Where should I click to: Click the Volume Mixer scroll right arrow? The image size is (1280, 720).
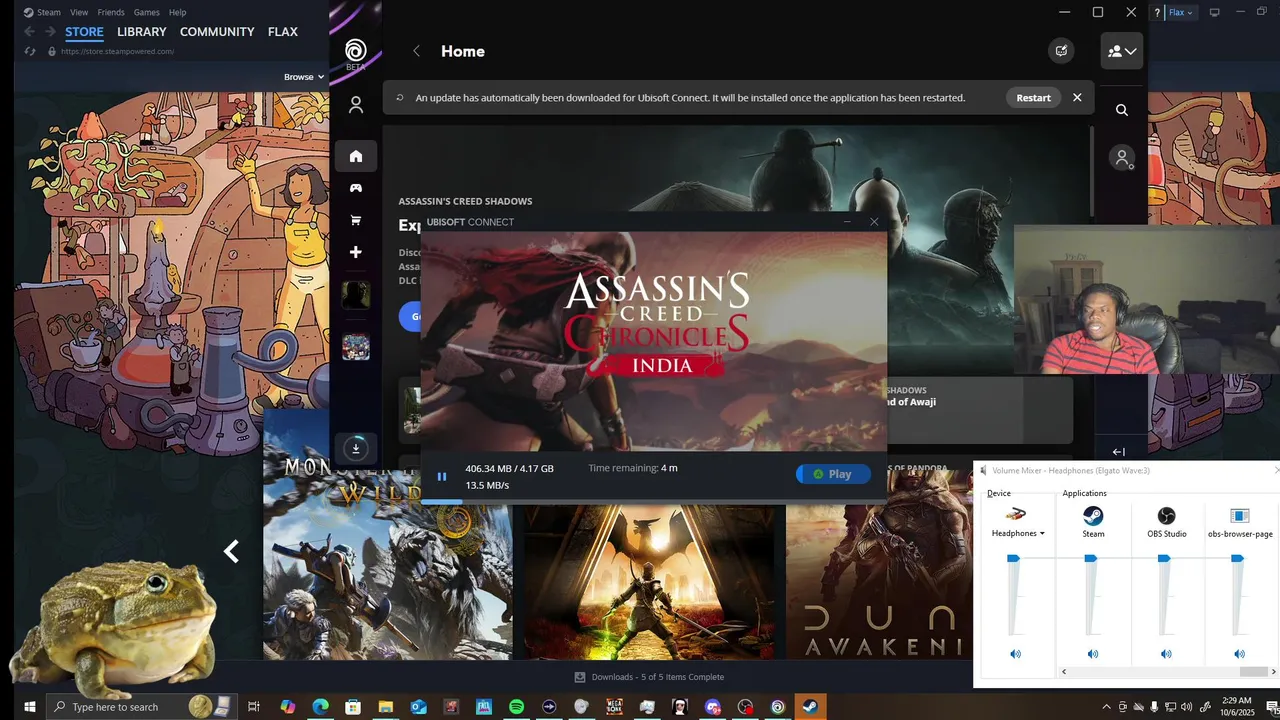pos(1275,671)
